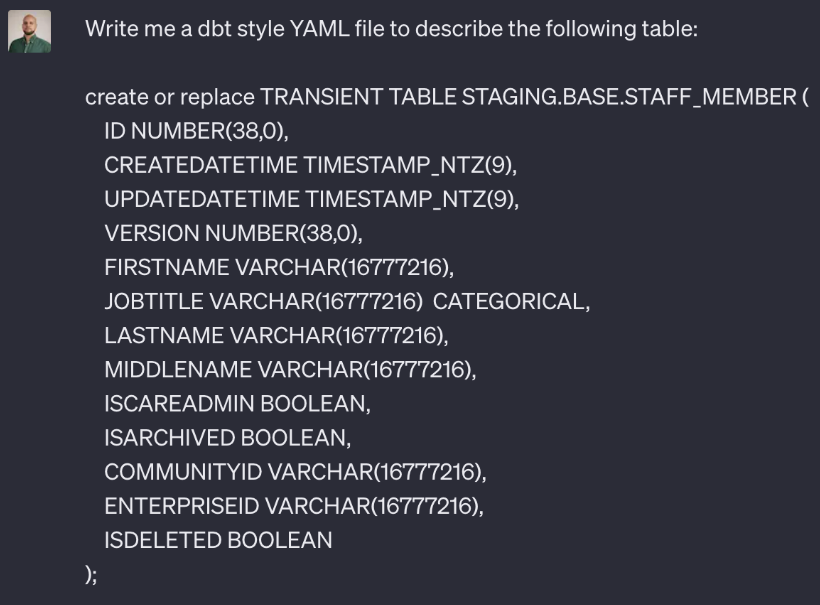
Task: Click the CREATEDATETIME column line
Action: [x=310, y=165]
